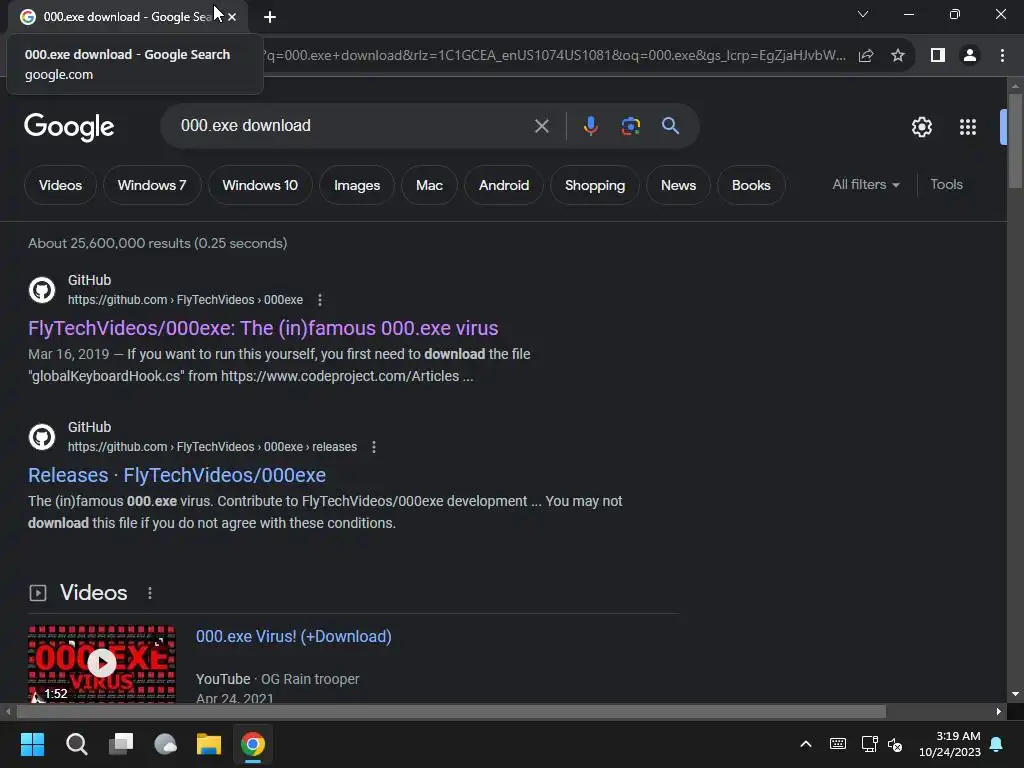This screenshot has width=1024, height=768.
Task: Filter results by Videos
Action: tap(60, 185)
